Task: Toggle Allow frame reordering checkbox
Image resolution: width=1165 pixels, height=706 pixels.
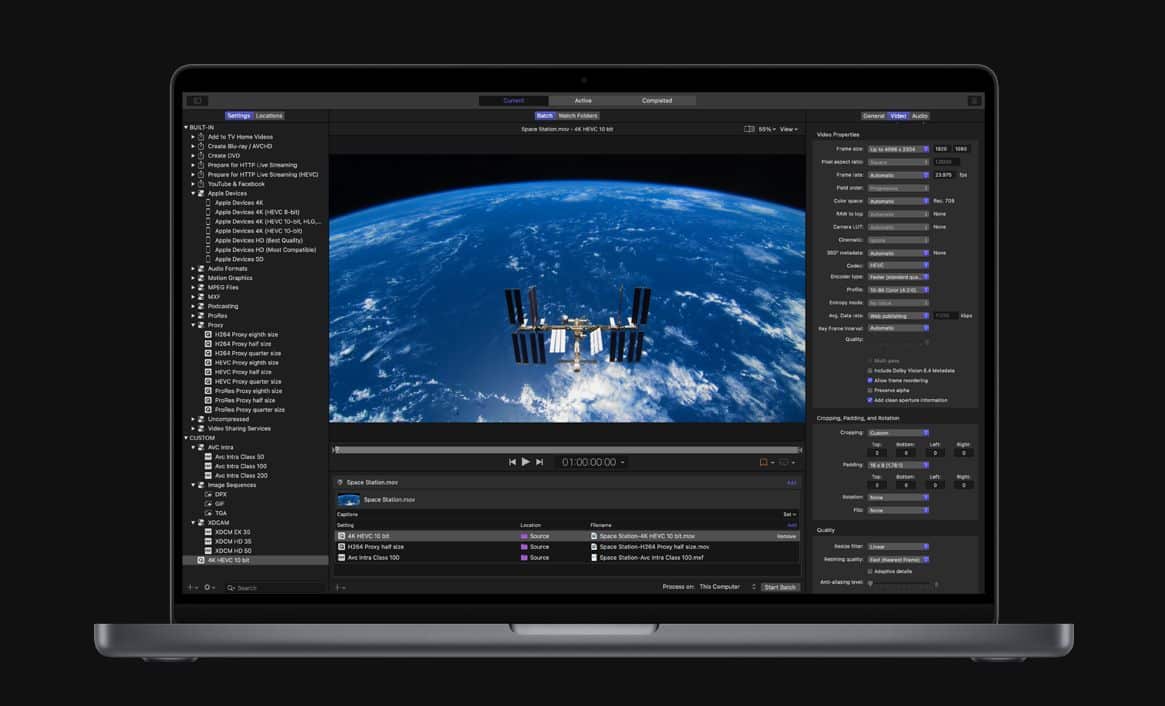Action: click(870, 380)
